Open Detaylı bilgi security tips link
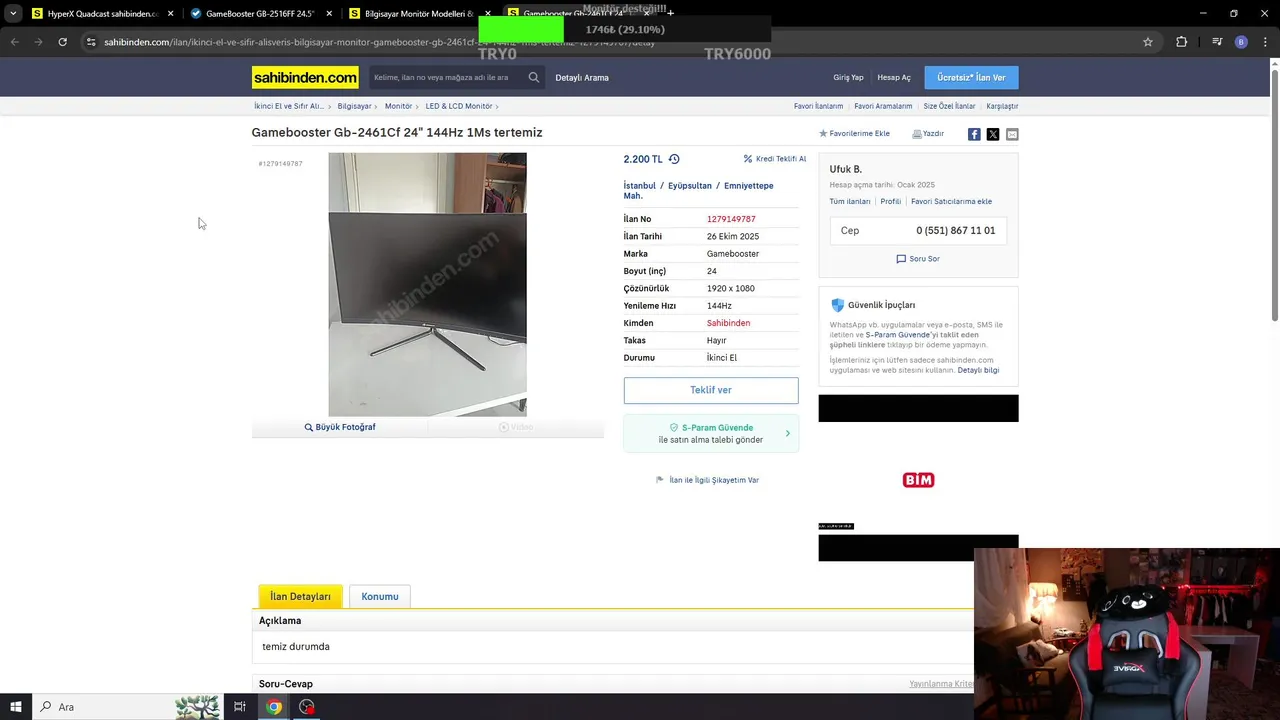Viewport: 1280px width, 720px height. 978,371
